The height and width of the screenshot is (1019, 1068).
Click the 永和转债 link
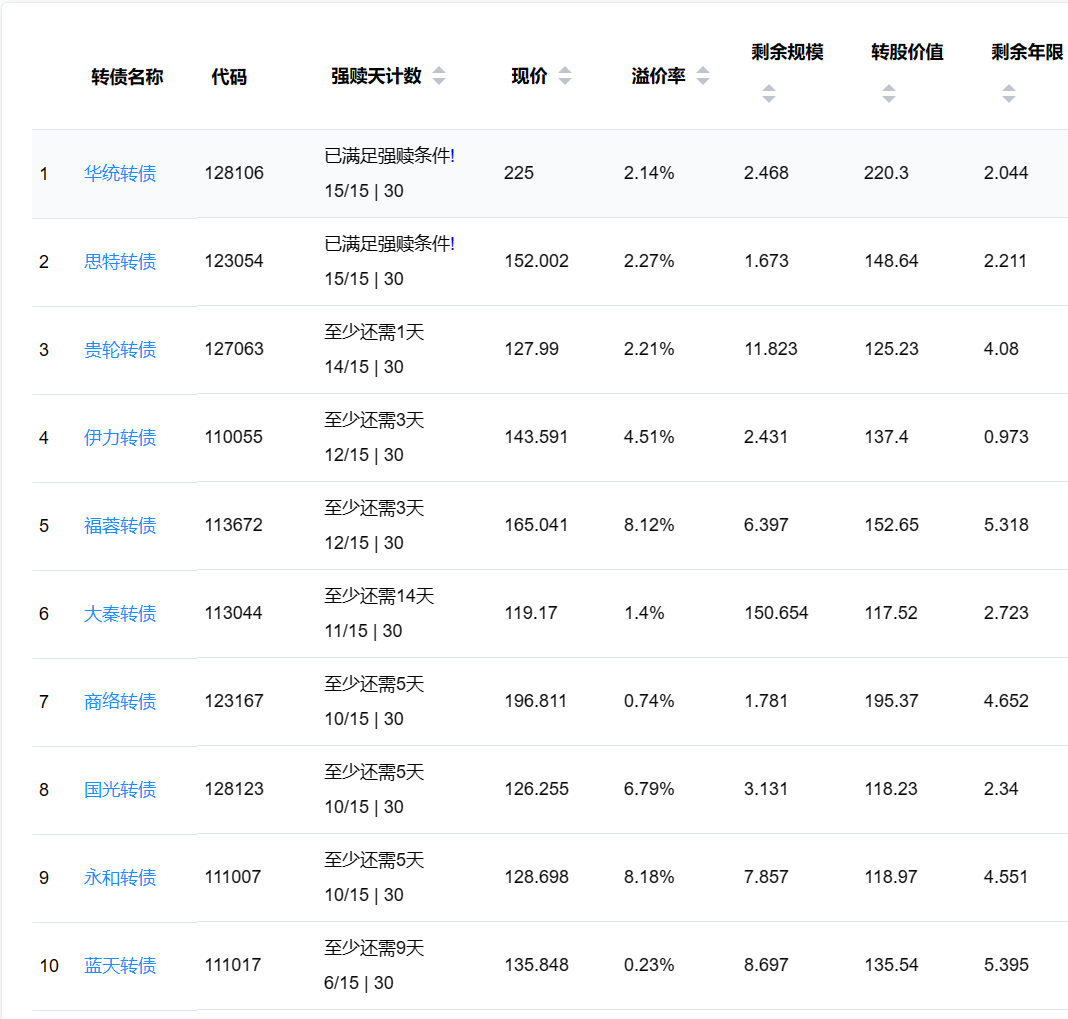point(120,877)
